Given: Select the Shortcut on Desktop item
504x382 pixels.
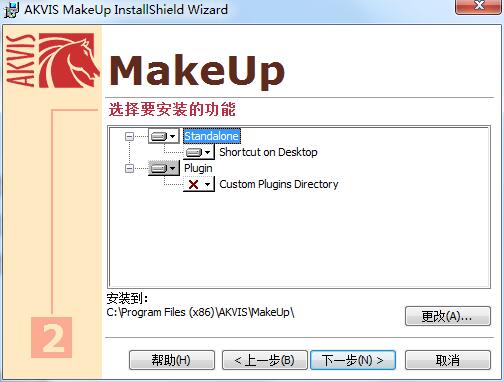Looking at the screenshot, I should coord(268,152).
